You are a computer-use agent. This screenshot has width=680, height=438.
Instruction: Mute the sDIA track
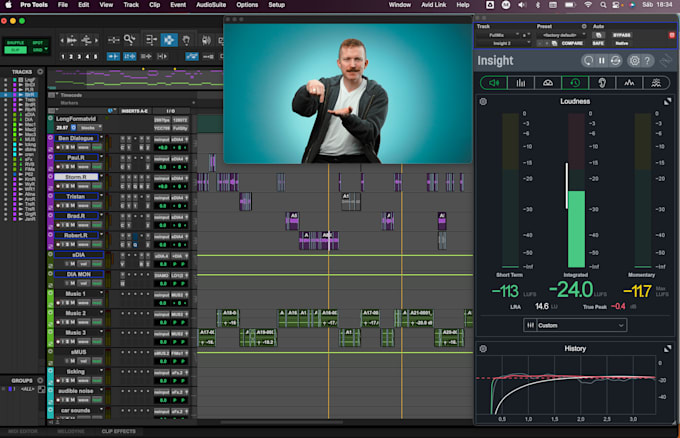pyautogui.click(x=73, y=264)
